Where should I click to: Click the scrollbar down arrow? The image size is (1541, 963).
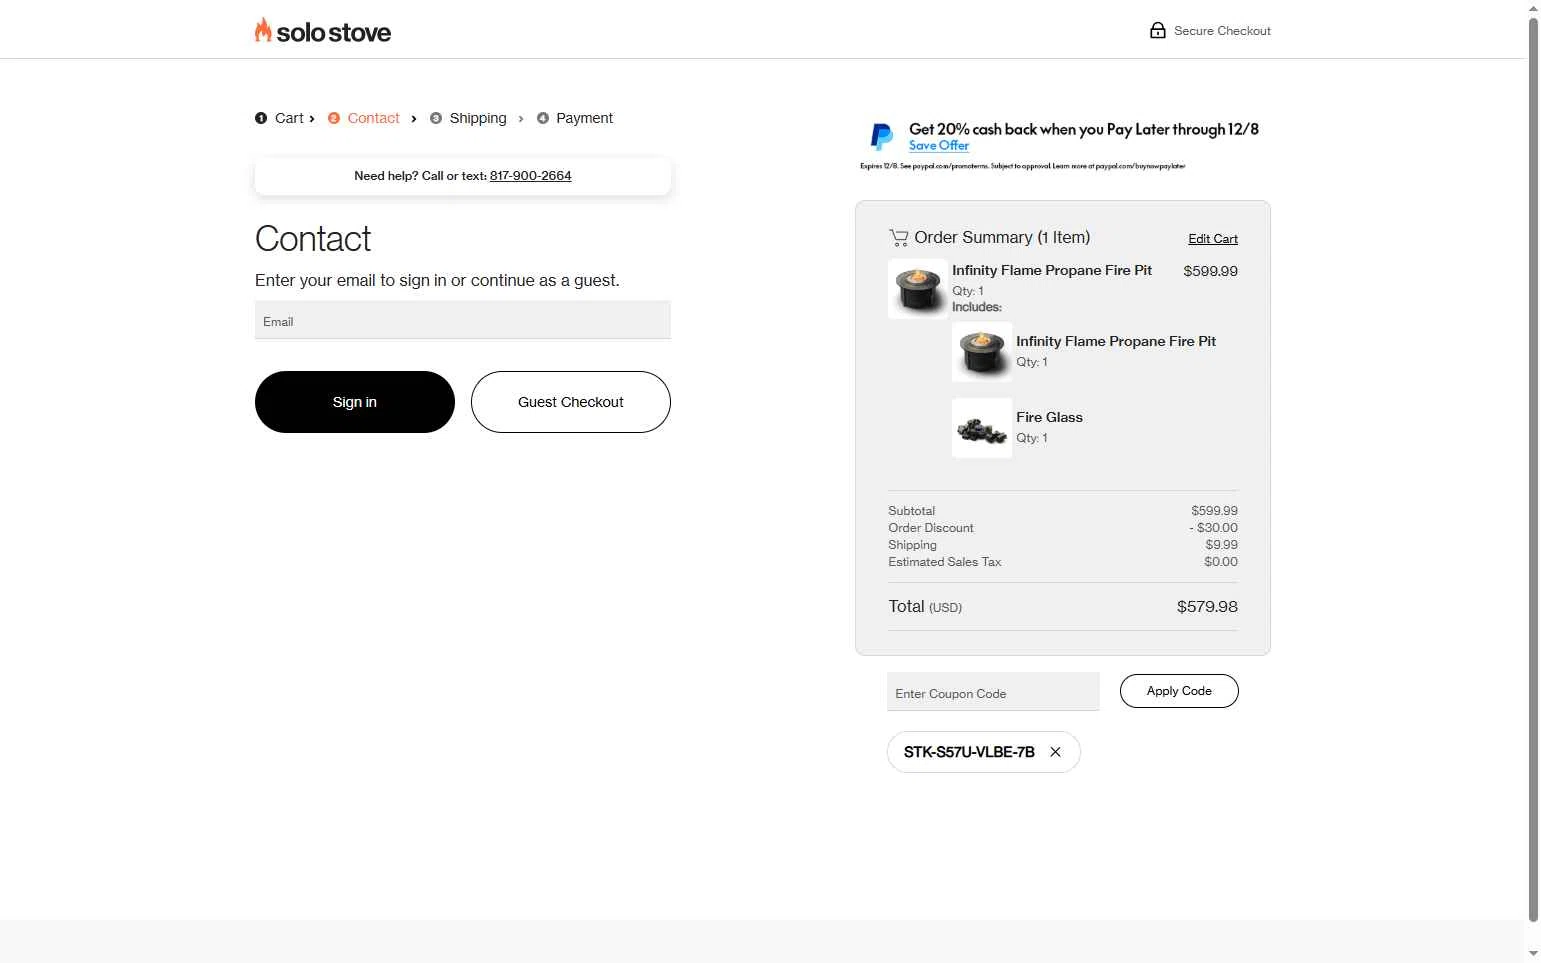coord(1533,954)
